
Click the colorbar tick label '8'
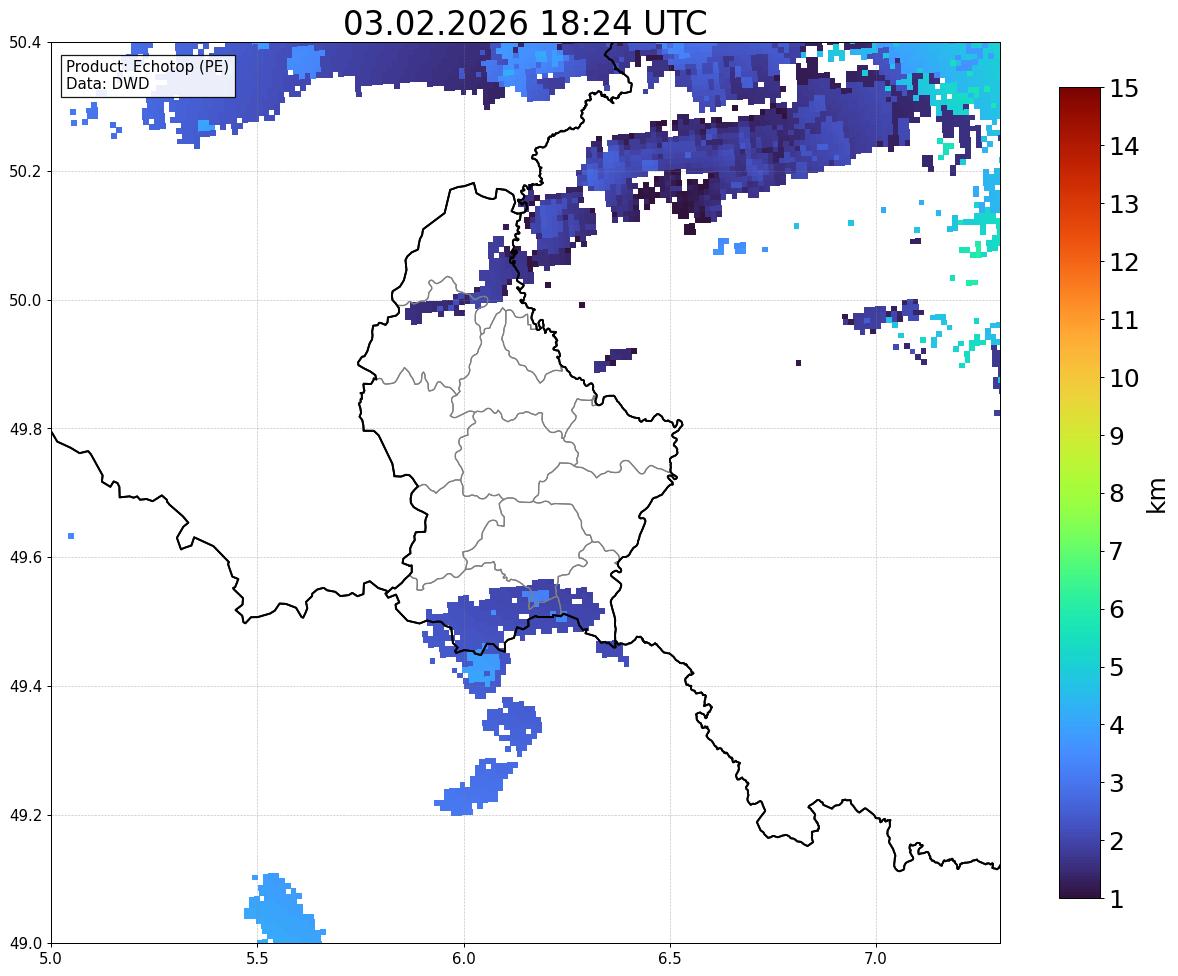[1116, 494]
